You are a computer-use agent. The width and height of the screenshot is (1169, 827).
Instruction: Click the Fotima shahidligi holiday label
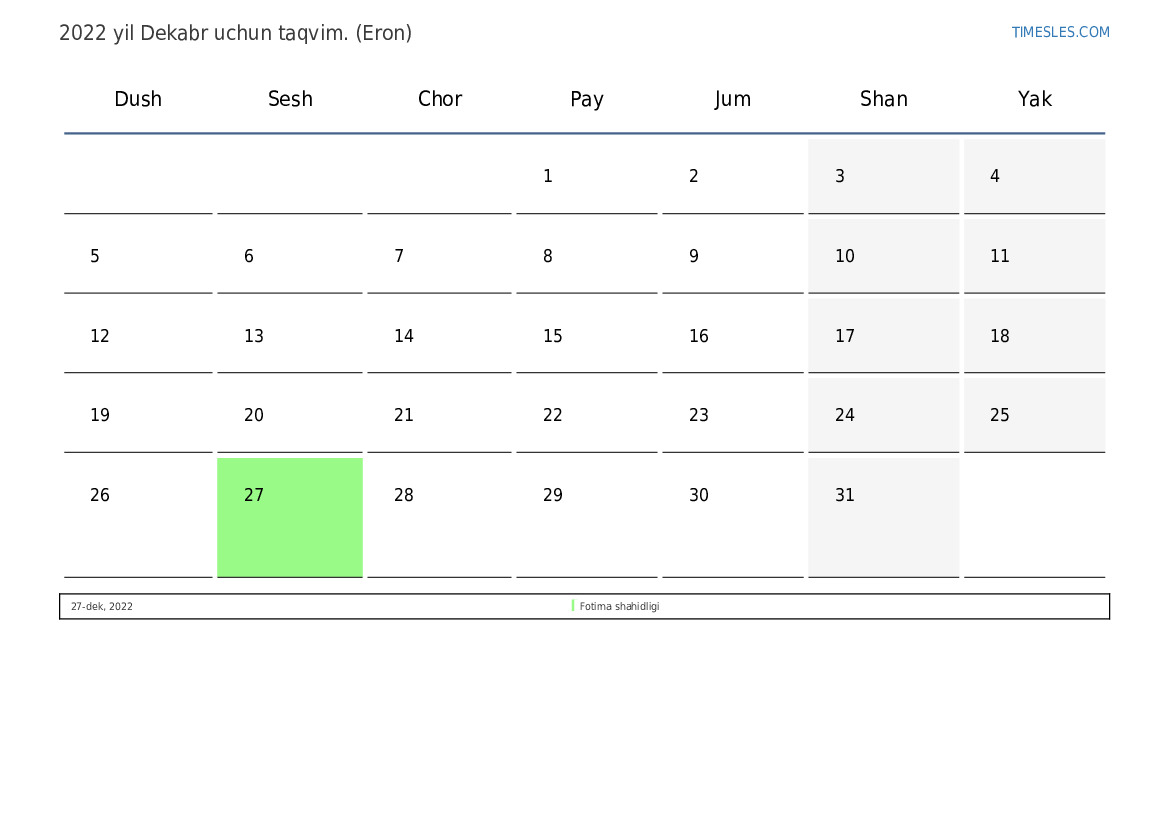(619, 606)
